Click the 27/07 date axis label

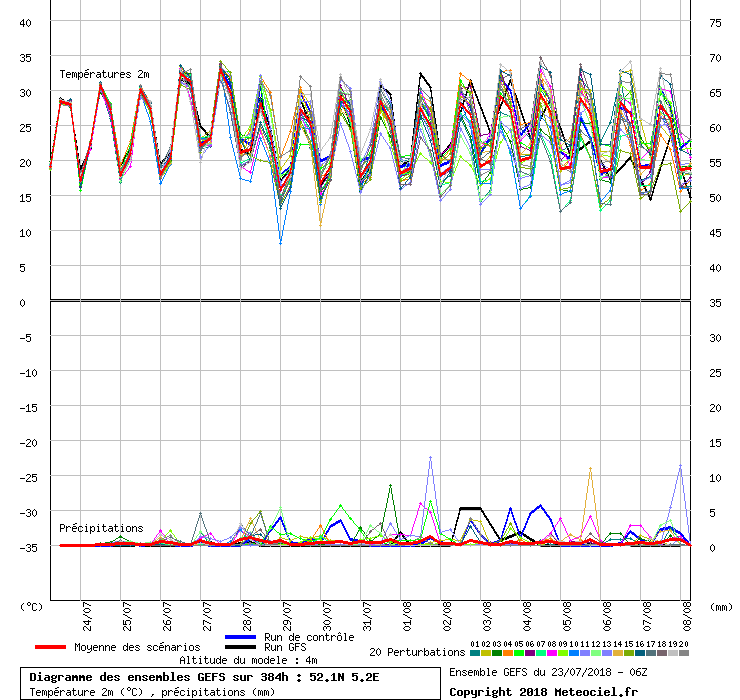207,616
